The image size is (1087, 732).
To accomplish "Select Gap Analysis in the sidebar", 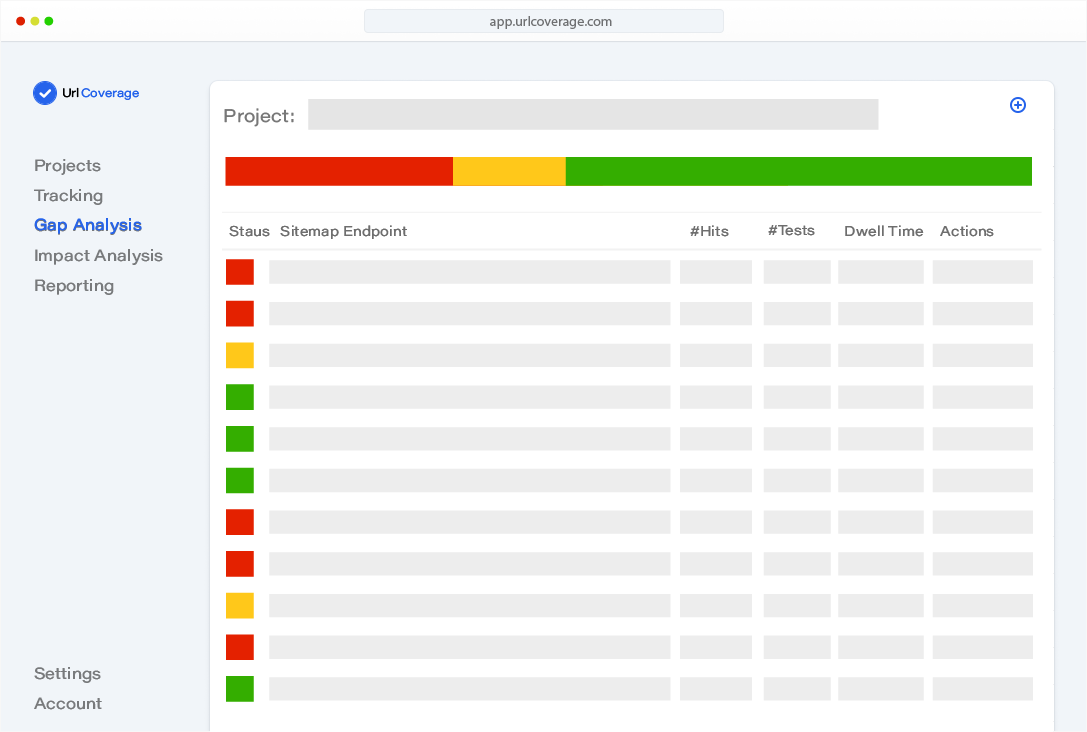I will [x=88, y=226].
